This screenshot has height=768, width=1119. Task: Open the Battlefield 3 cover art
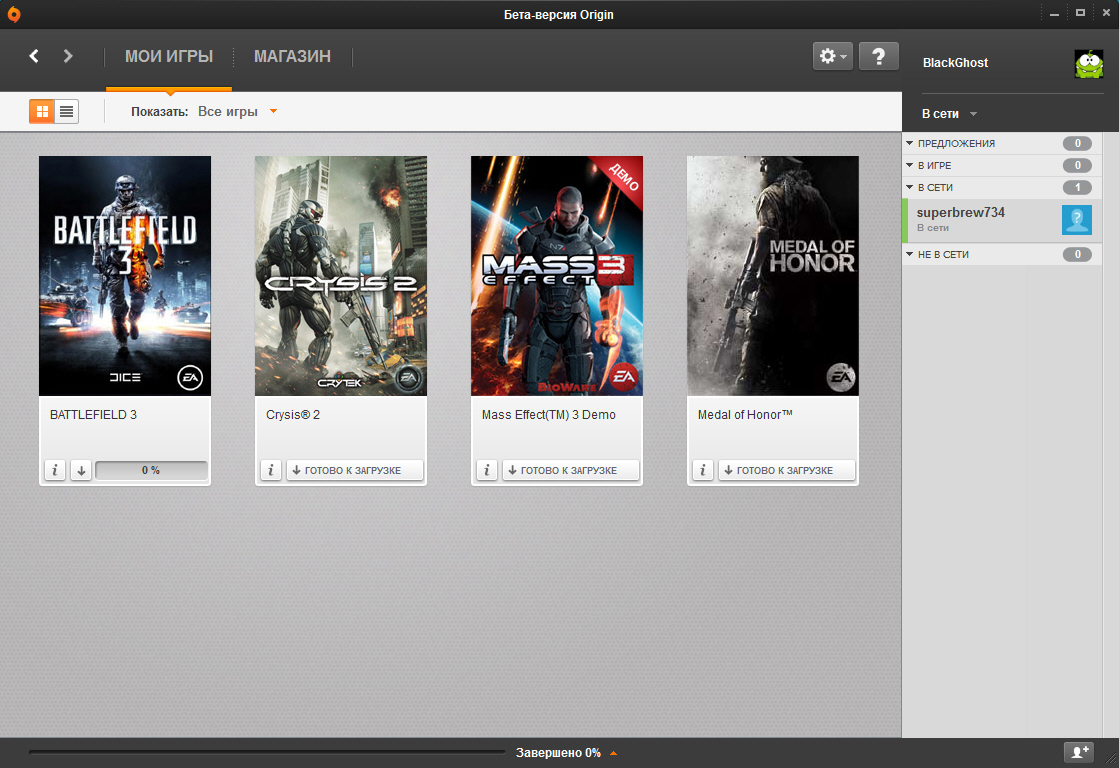pyautogui.click(x=125, y=276)
